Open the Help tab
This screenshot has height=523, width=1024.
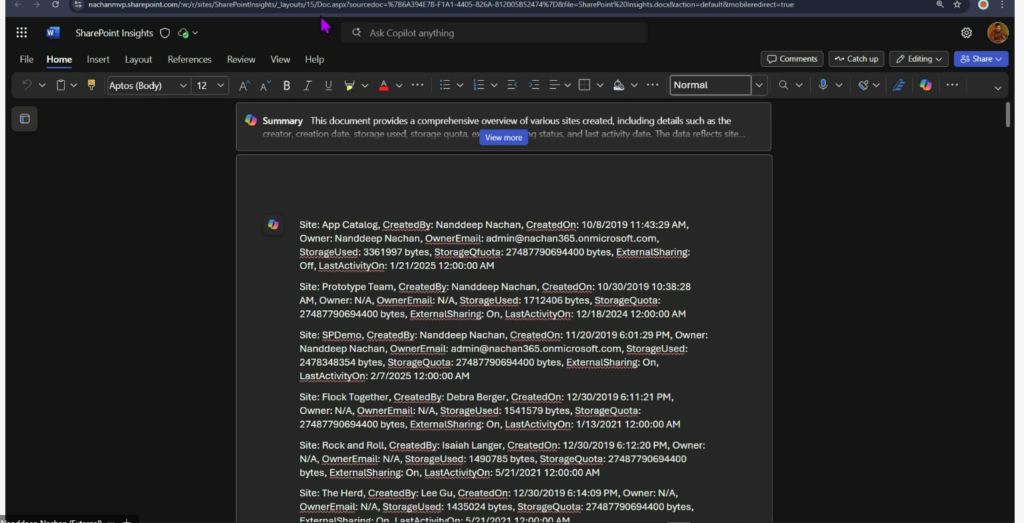click(x=314, y=59)
